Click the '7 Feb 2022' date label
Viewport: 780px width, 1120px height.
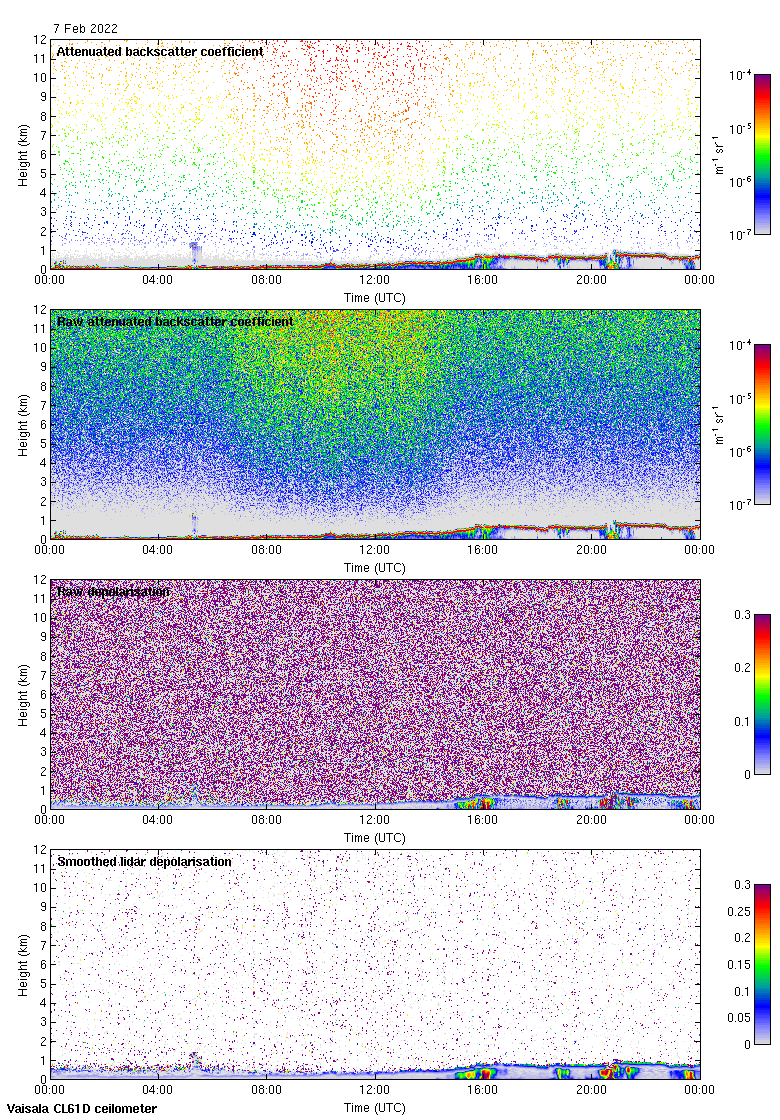click(86, 29)
